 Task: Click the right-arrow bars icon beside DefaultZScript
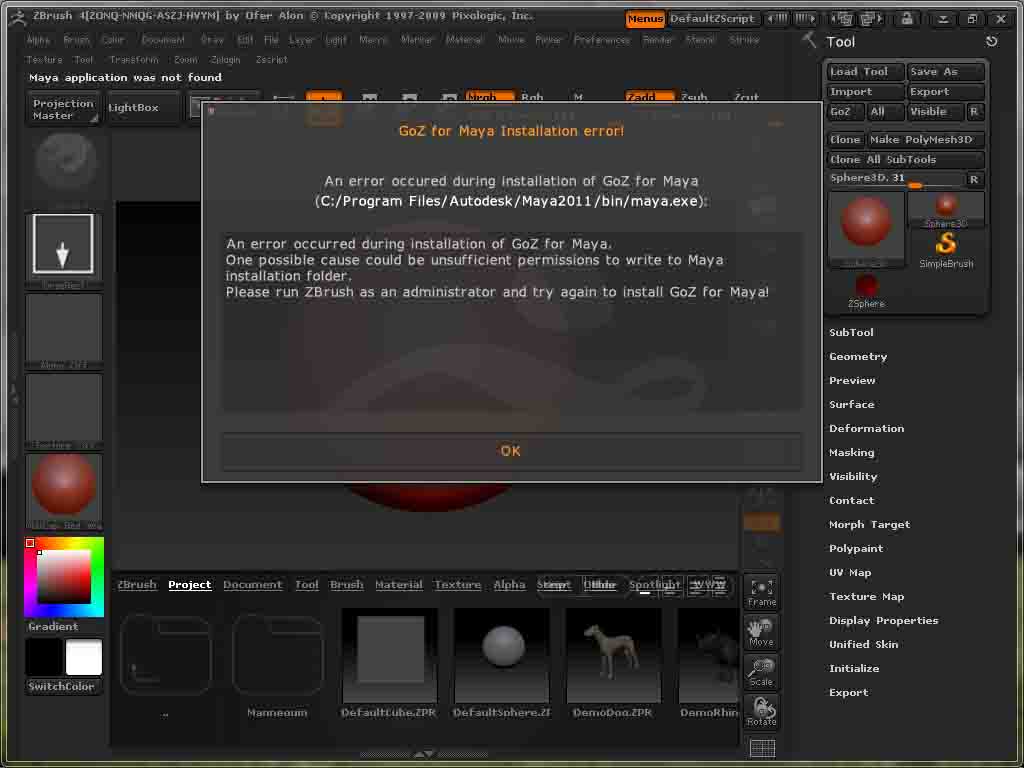[806, 19]
